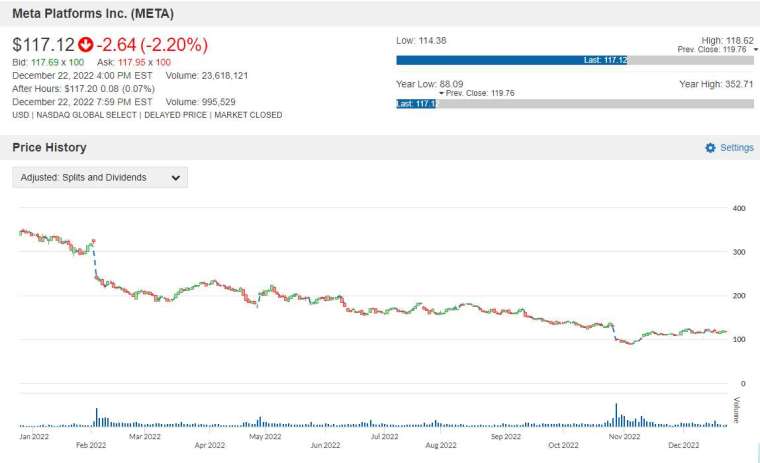
Task: Click the DELAYED PRICE label
Action: click(x=175, y=115)
